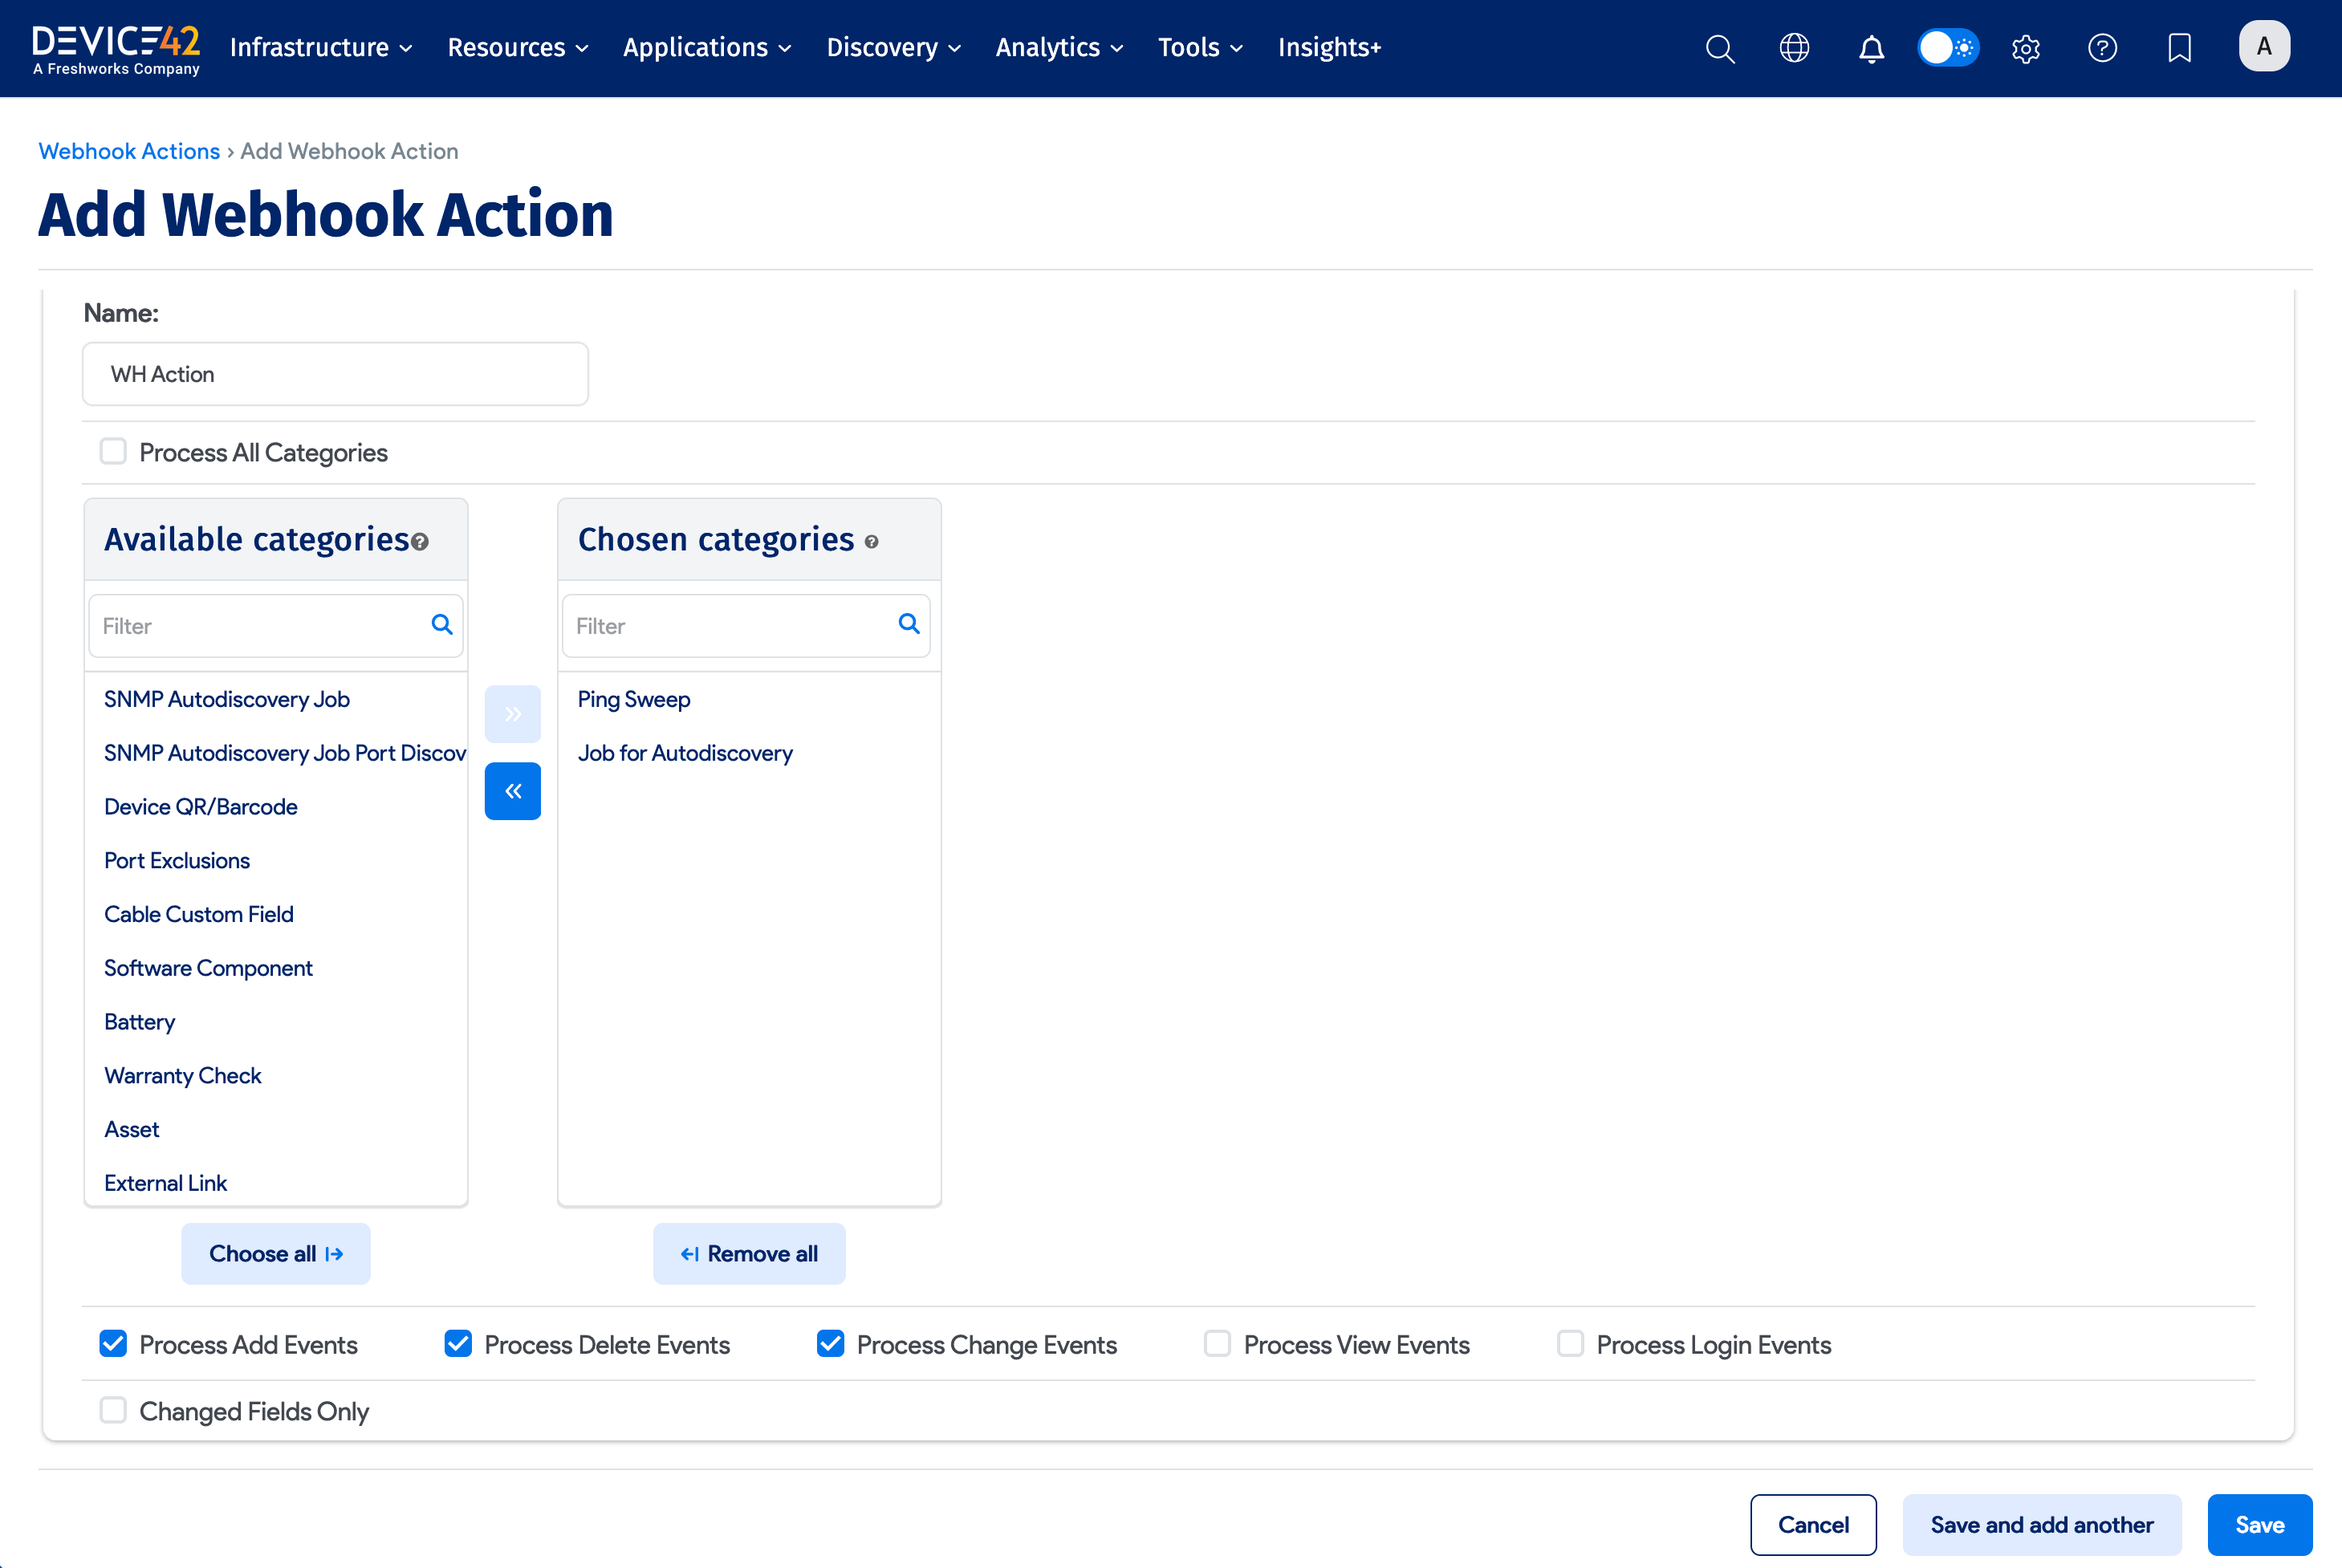The width and height of the screenshot is (2342, 1568).
Task: Click the Name input field
Action: coord(335,374)
